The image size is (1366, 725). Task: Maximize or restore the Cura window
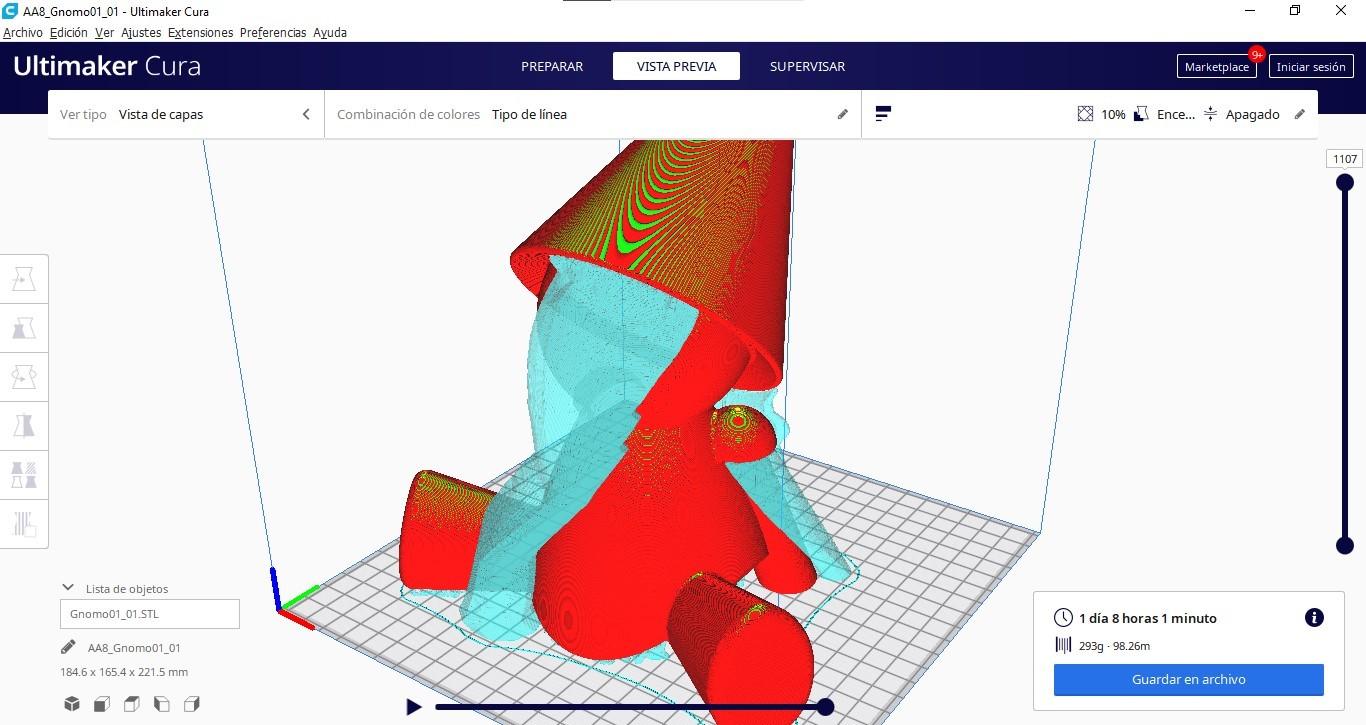click(x=1295, y=10)
